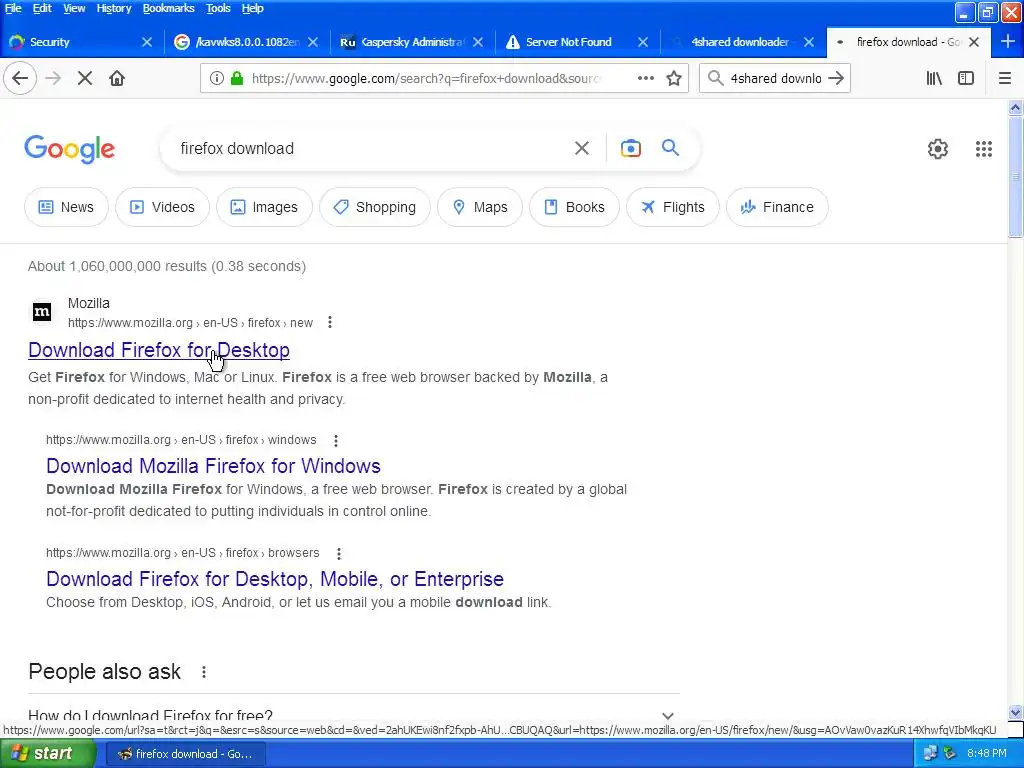
Task: Open Google settings gear
Action: point(938,149)
